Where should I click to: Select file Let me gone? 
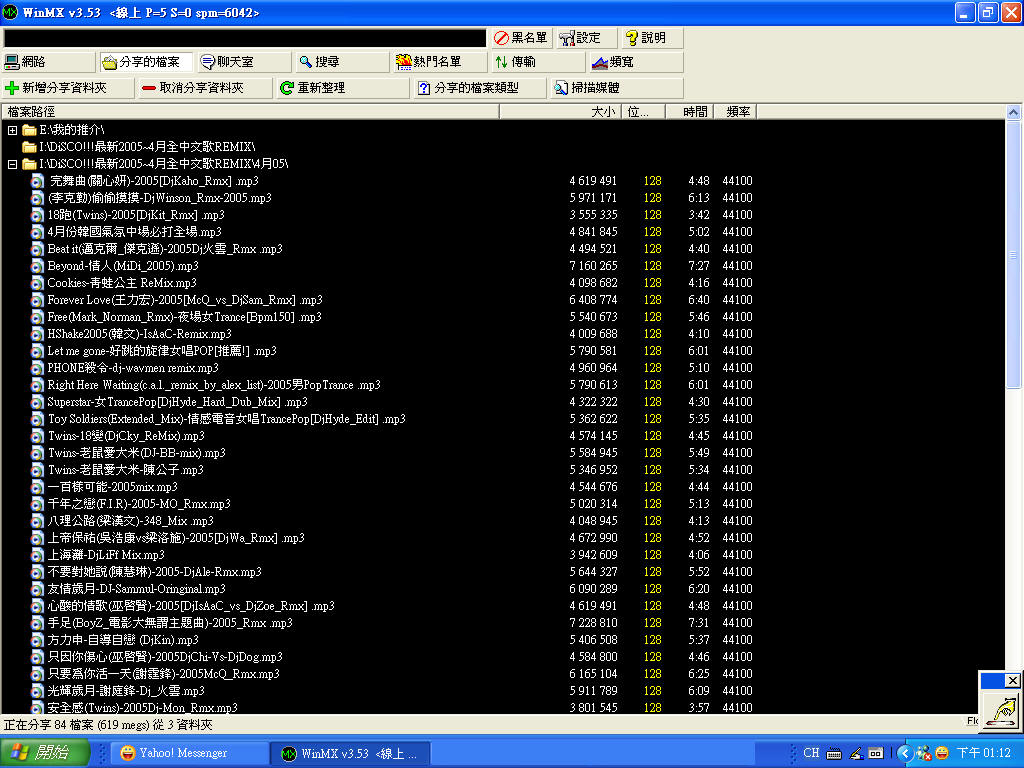pyautogui.click(x=162, y=351)
